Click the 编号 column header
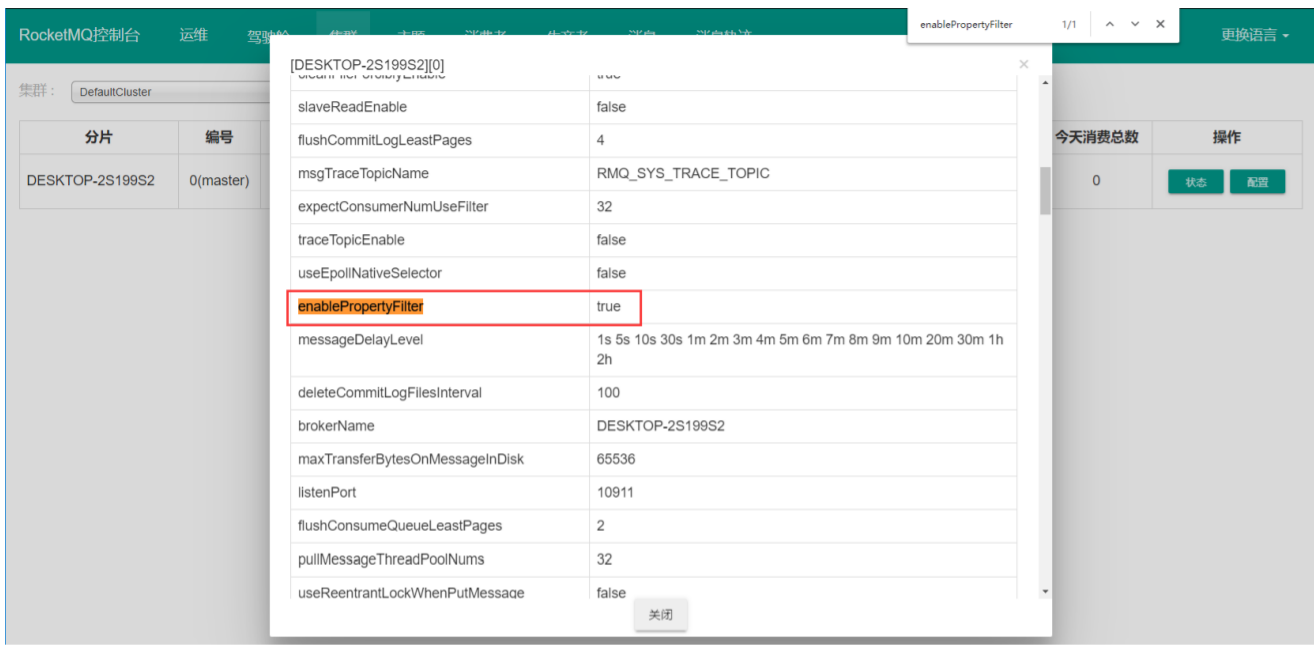1314x663 pixels. pos(219,137)
